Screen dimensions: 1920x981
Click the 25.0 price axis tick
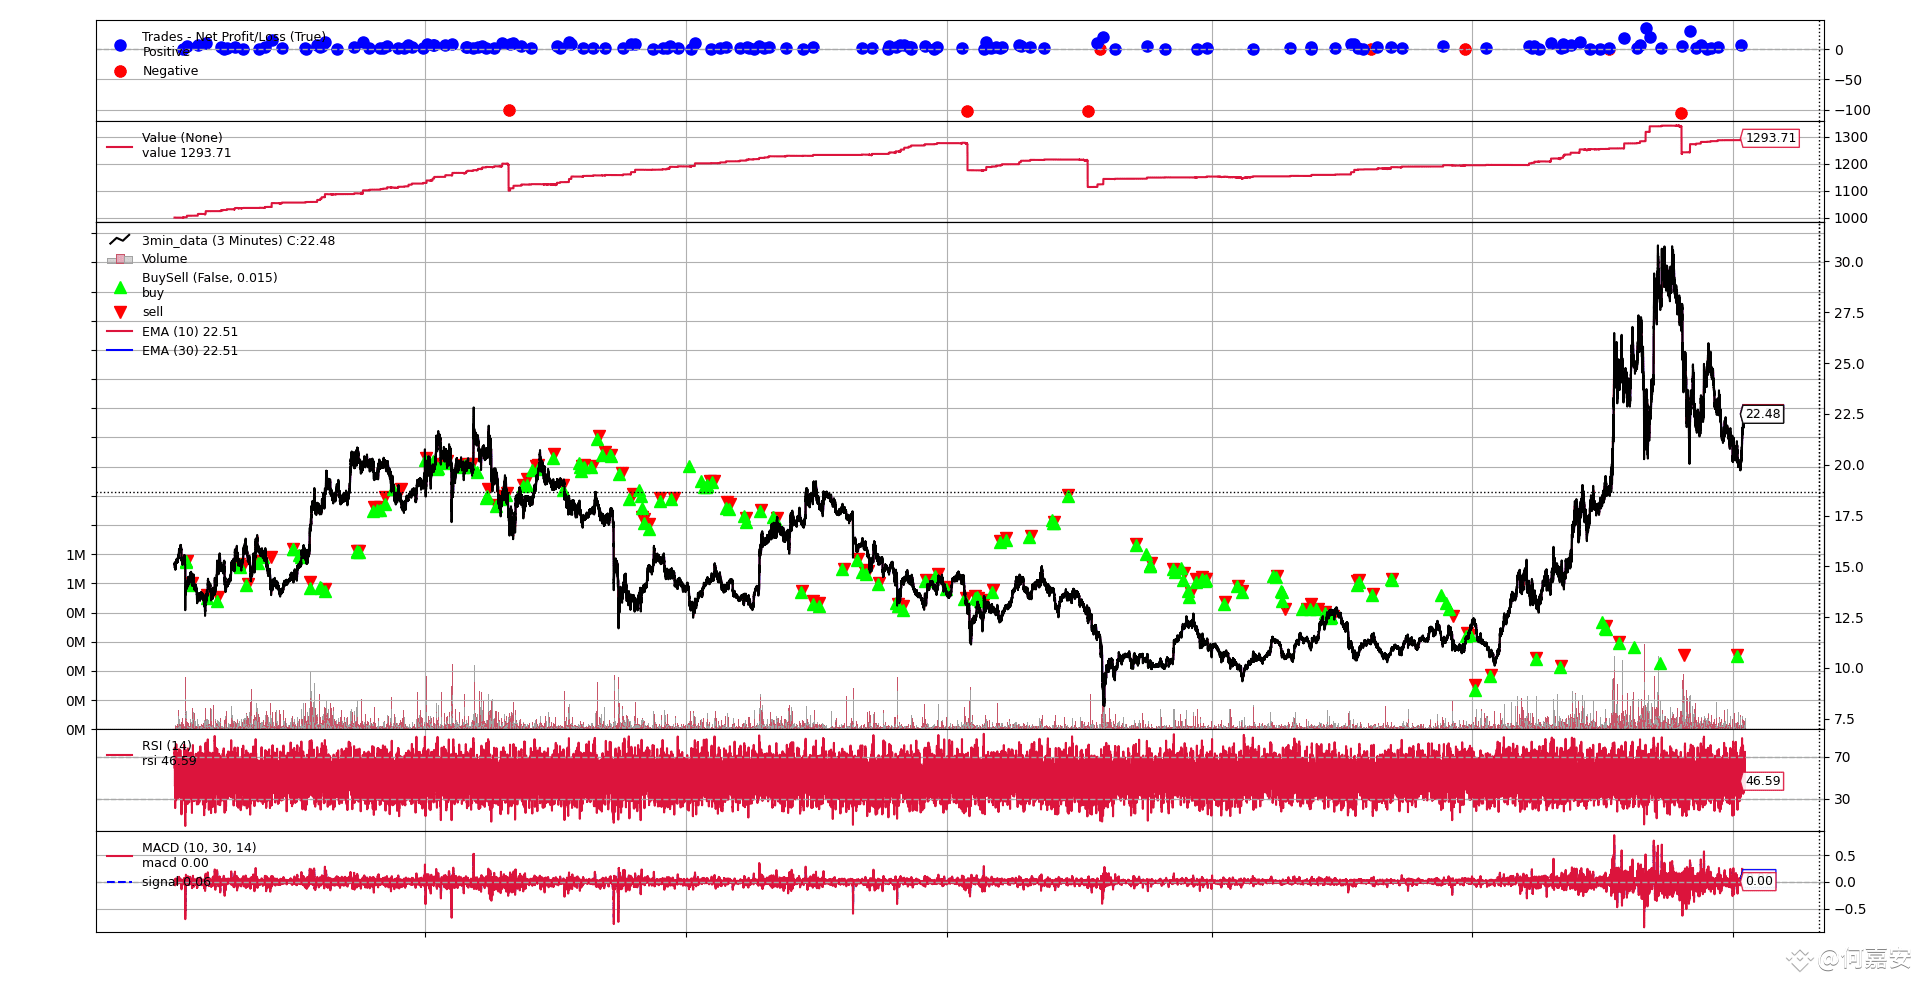pyautogui.click(x=1849, y=364)
